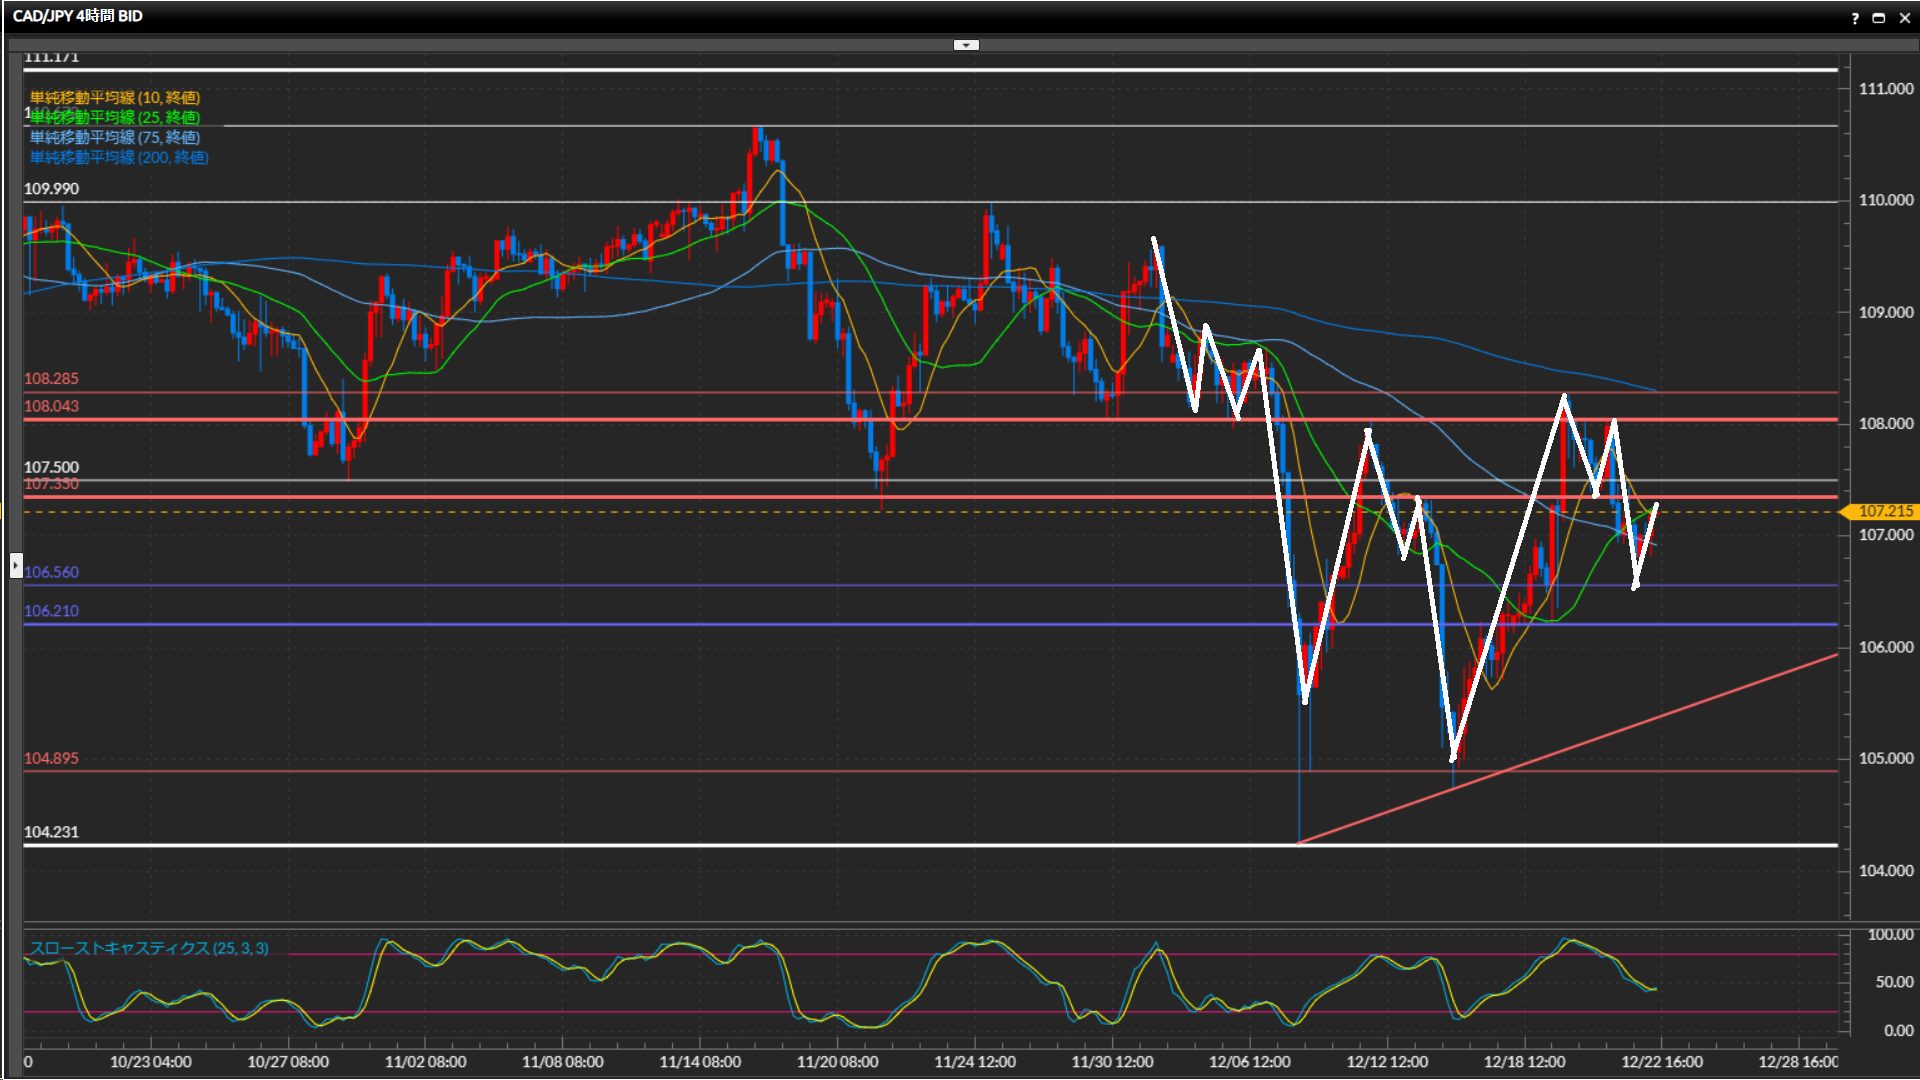1920x1080 pixels.
Task: Select the SMA (10, 終値) indicator label
Action: (x=115, y=97)
